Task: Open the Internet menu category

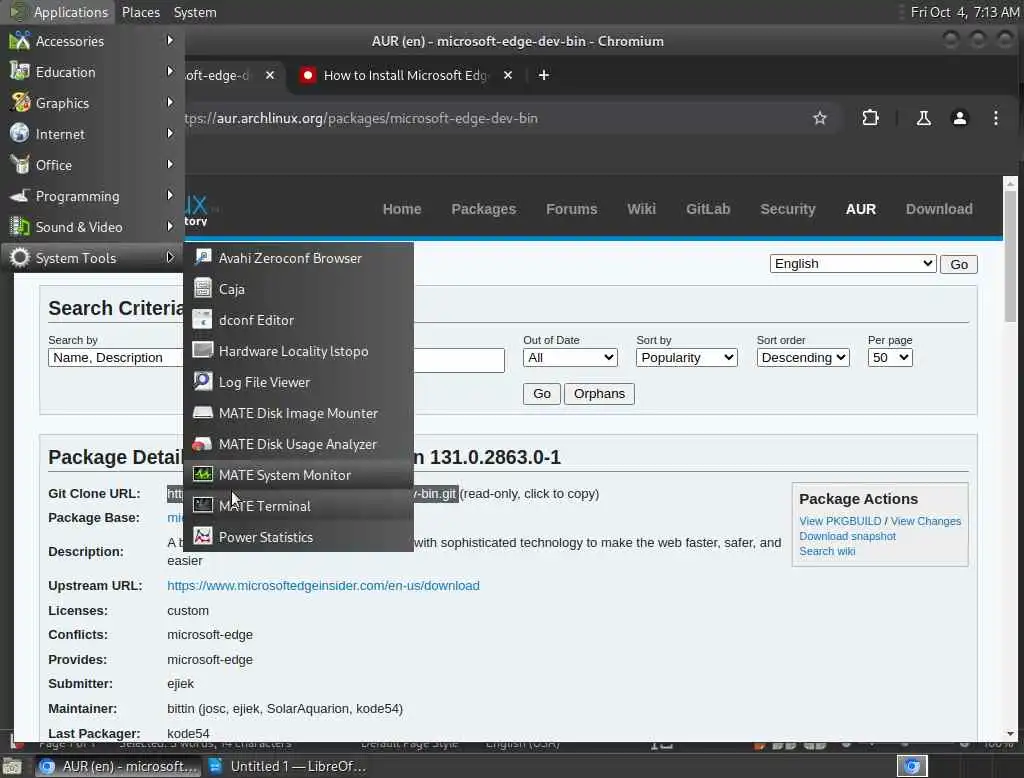Action: [91, 134]
